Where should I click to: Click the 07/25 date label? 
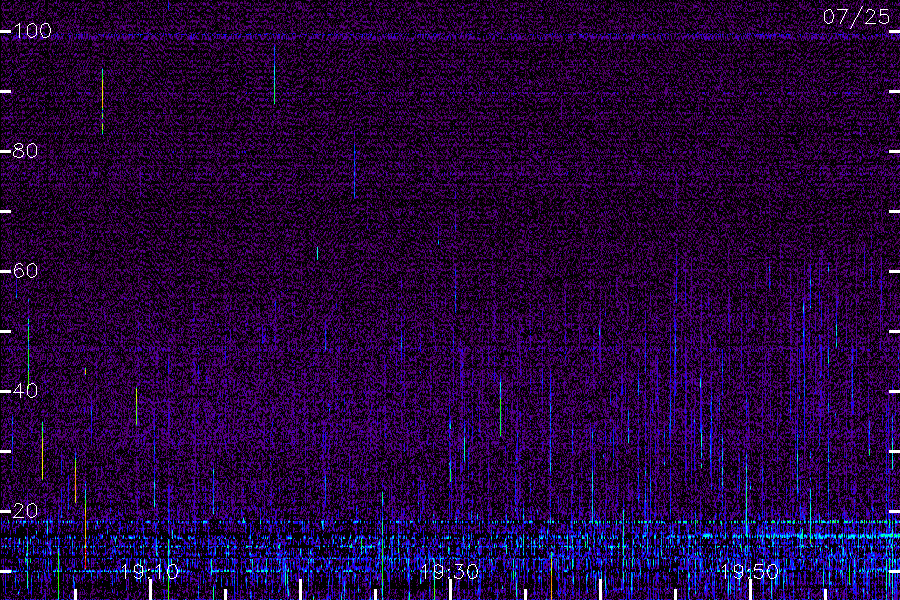pos(856,17)
